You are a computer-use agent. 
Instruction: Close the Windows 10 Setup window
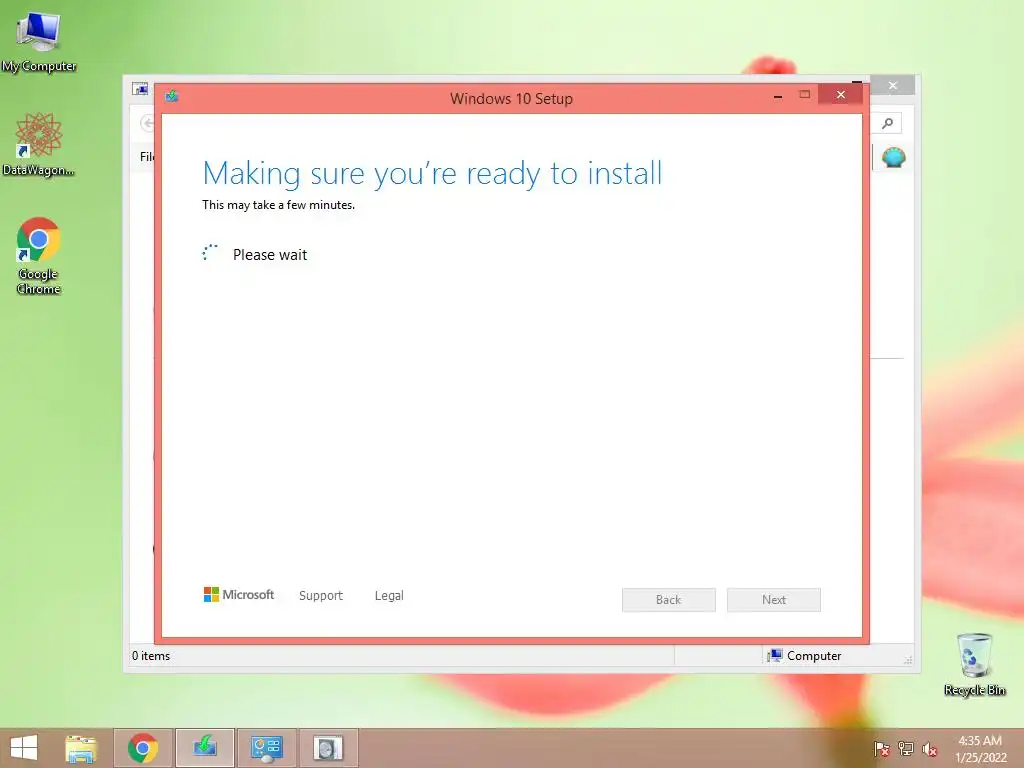point(840,95)
